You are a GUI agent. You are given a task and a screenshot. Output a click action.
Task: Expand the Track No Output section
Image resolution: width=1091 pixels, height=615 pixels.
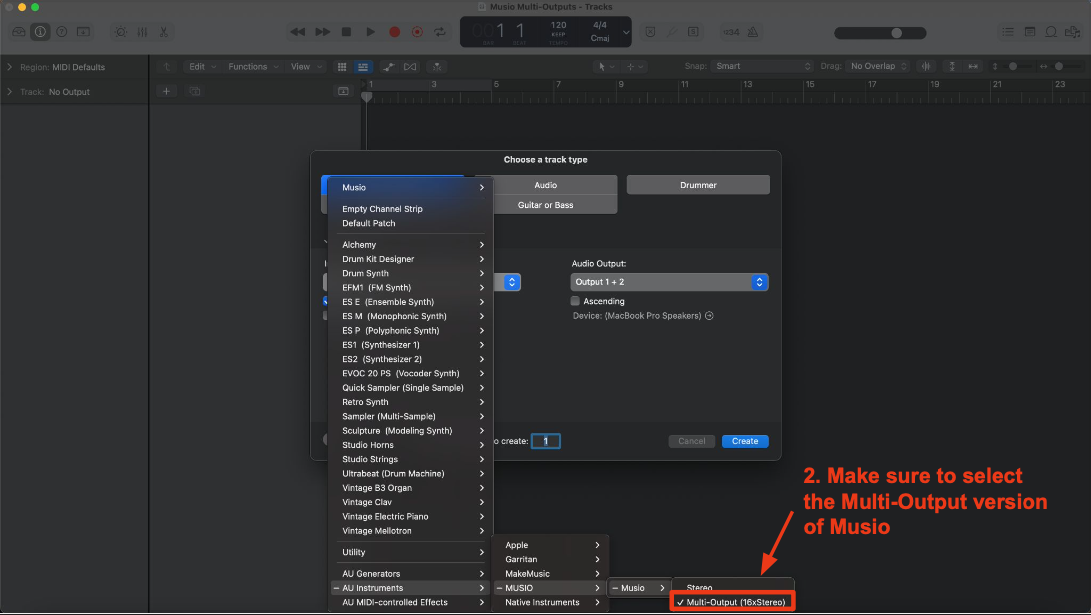9,92
